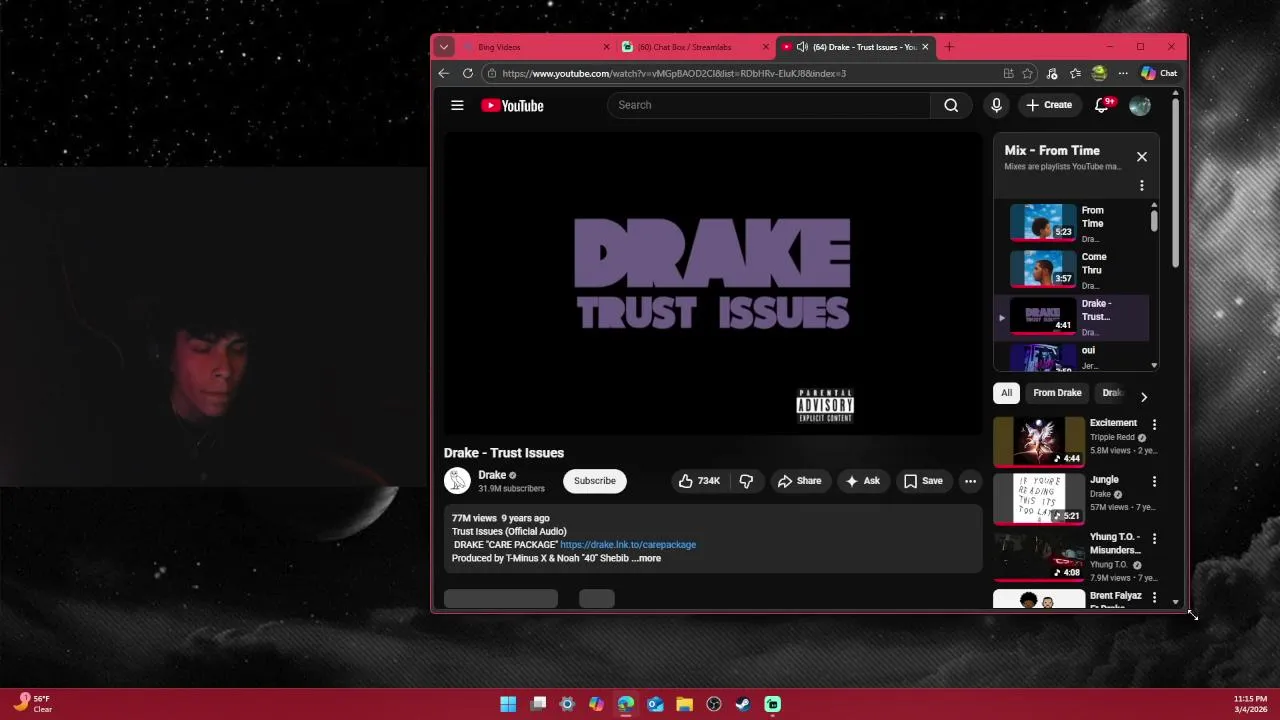The width and height of the screenshot is (1280, 720).
Task: Save the video to a playlist
Action: click(923, 481)
